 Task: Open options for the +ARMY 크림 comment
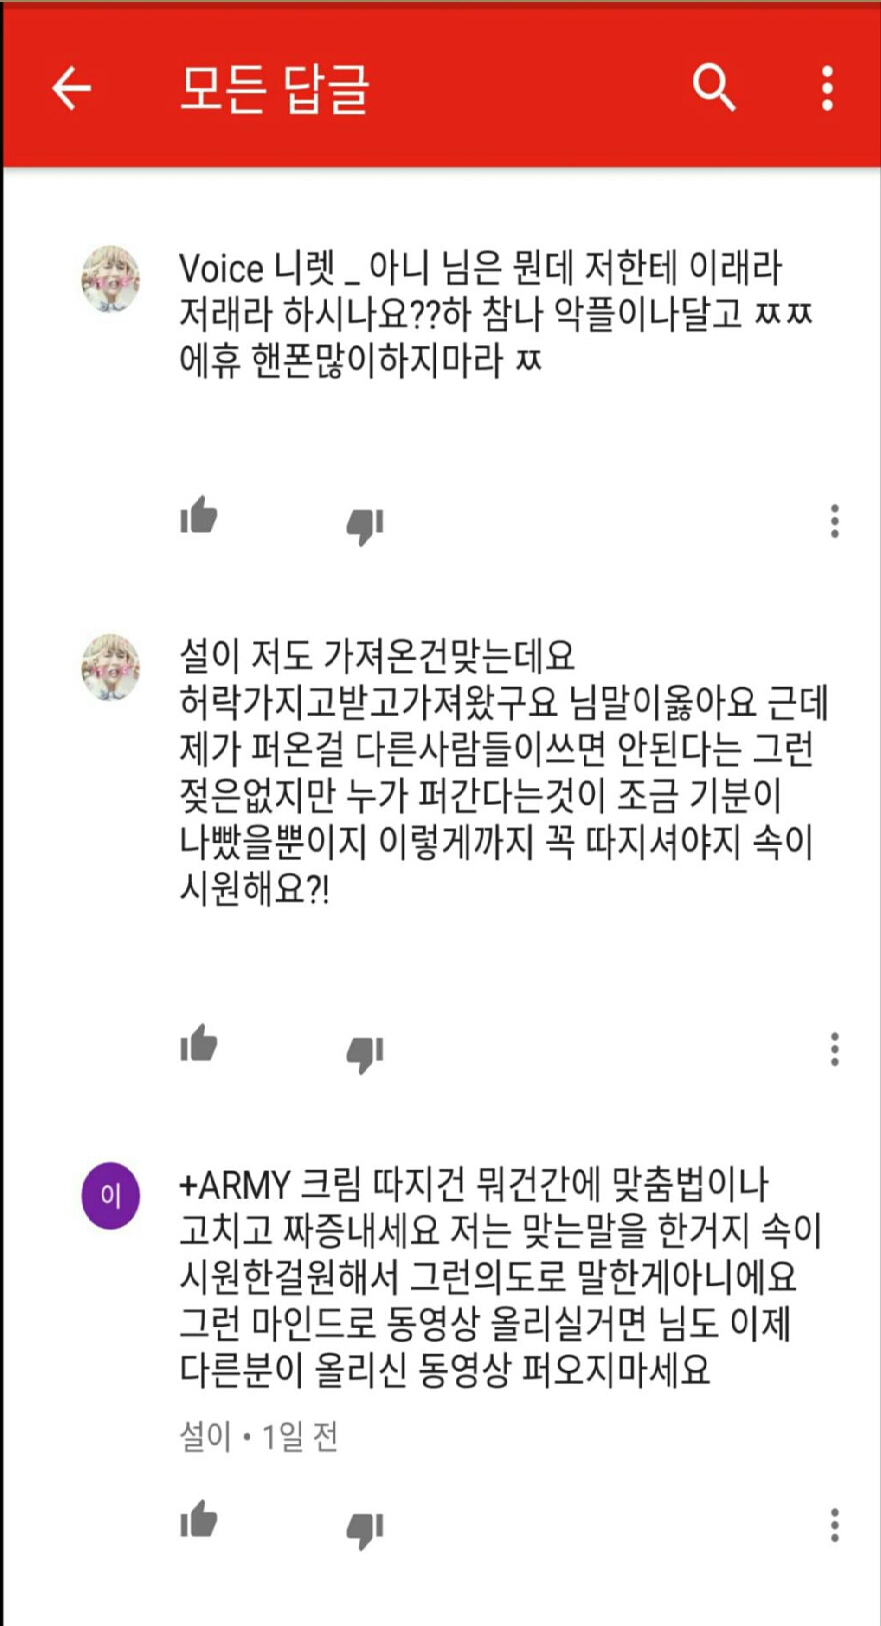pos(834,1525)
